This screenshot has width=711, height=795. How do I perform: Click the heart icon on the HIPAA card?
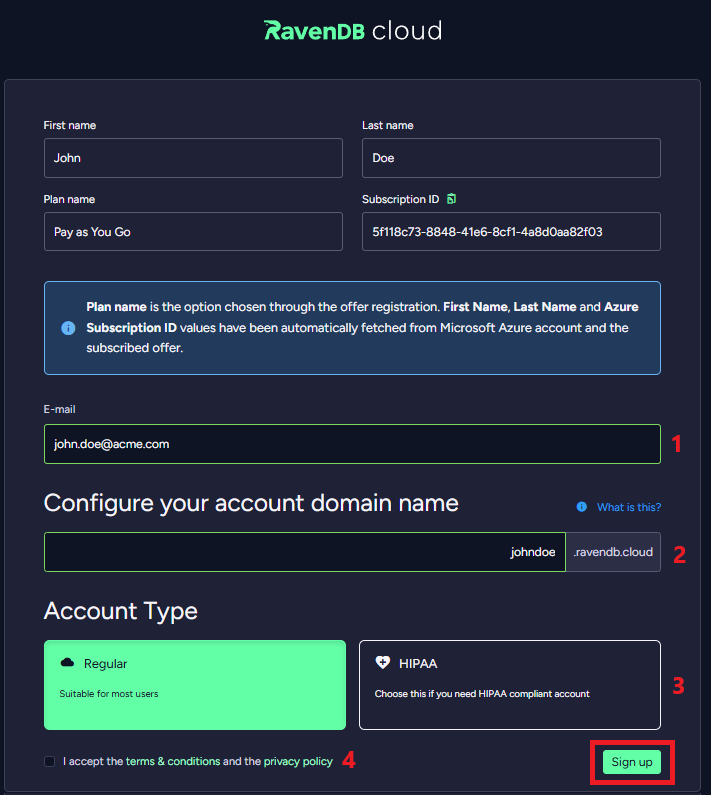383,662
